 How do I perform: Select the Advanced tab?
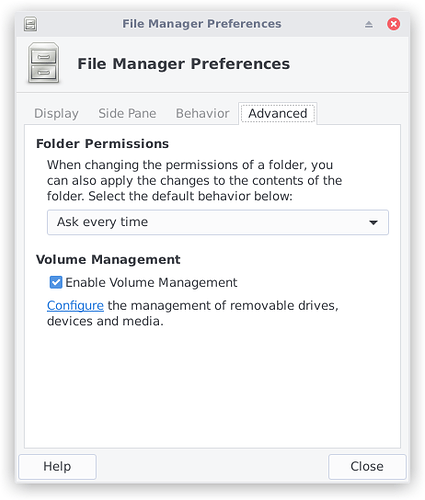(x=278, y=113)
